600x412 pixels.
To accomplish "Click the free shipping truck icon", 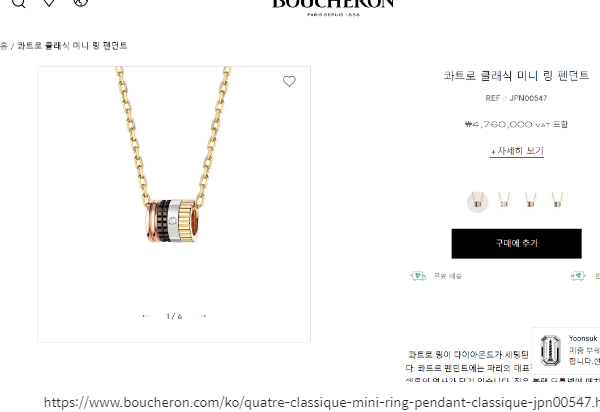I will click(x=418, y=275).
